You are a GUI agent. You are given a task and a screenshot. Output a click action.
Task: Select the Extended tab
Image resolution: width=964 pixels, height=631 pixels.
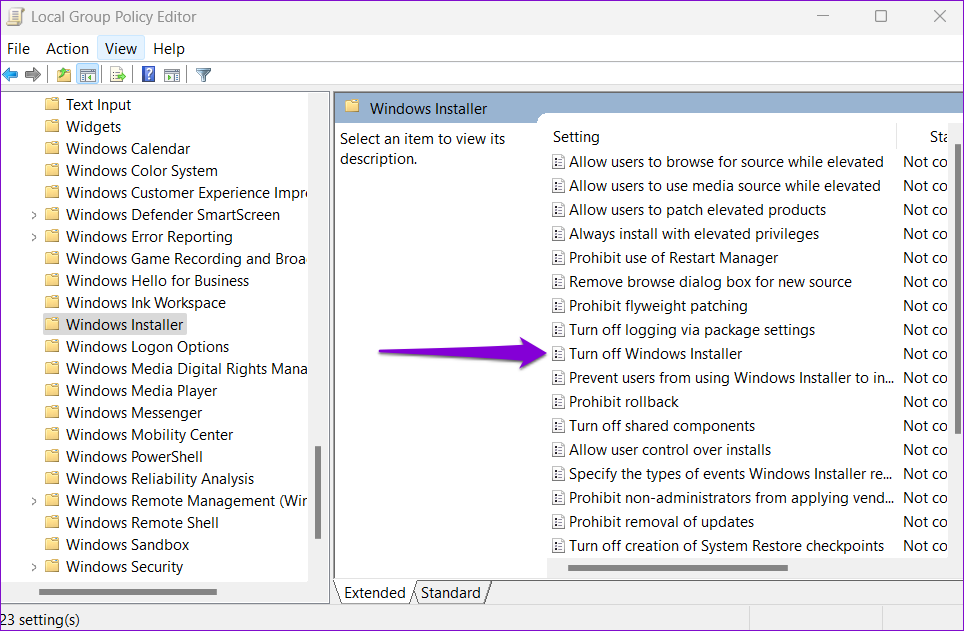click(374, 593)
